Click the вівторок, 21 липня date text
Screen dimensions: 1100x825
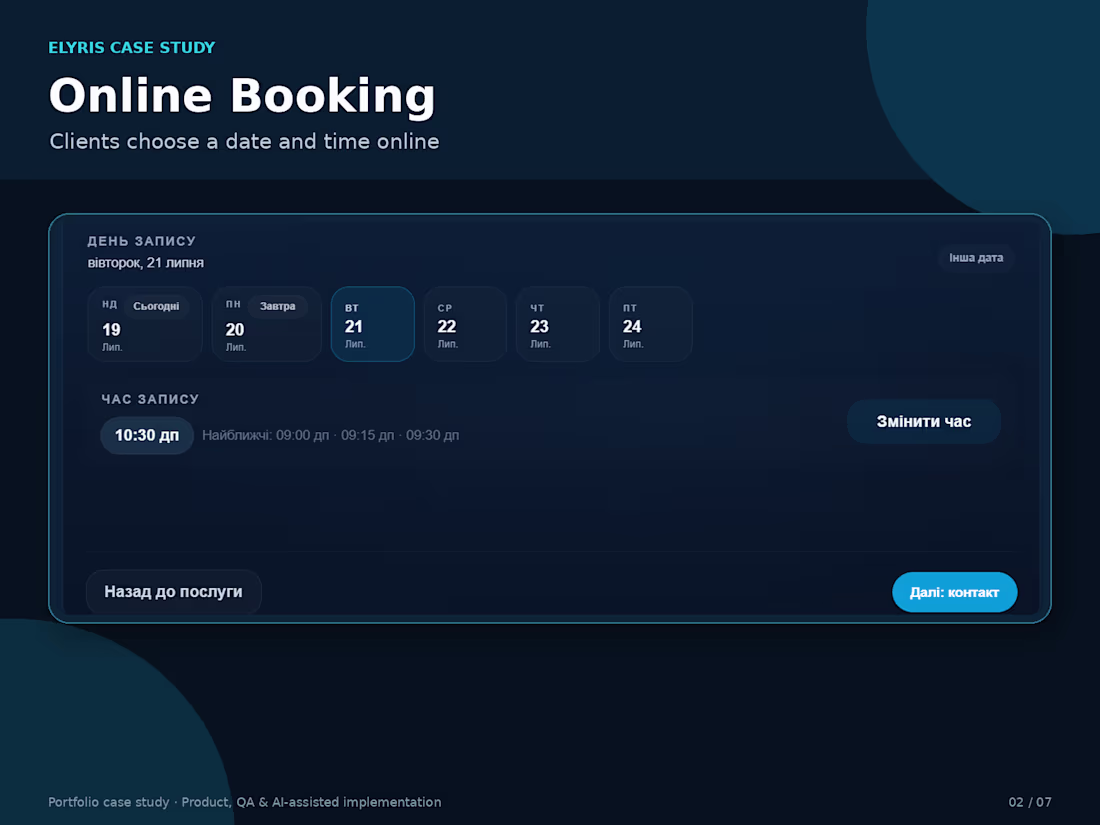145,262
